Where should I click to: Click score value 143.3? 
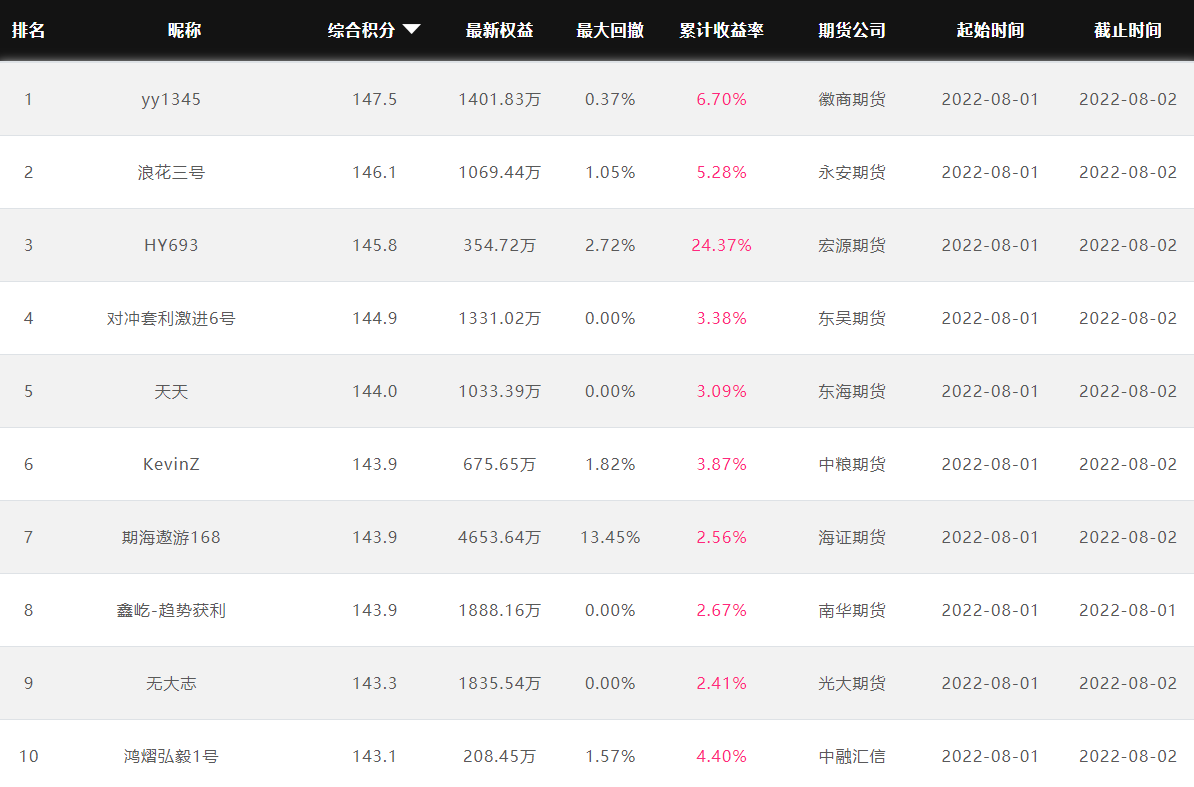pos(375,683)
